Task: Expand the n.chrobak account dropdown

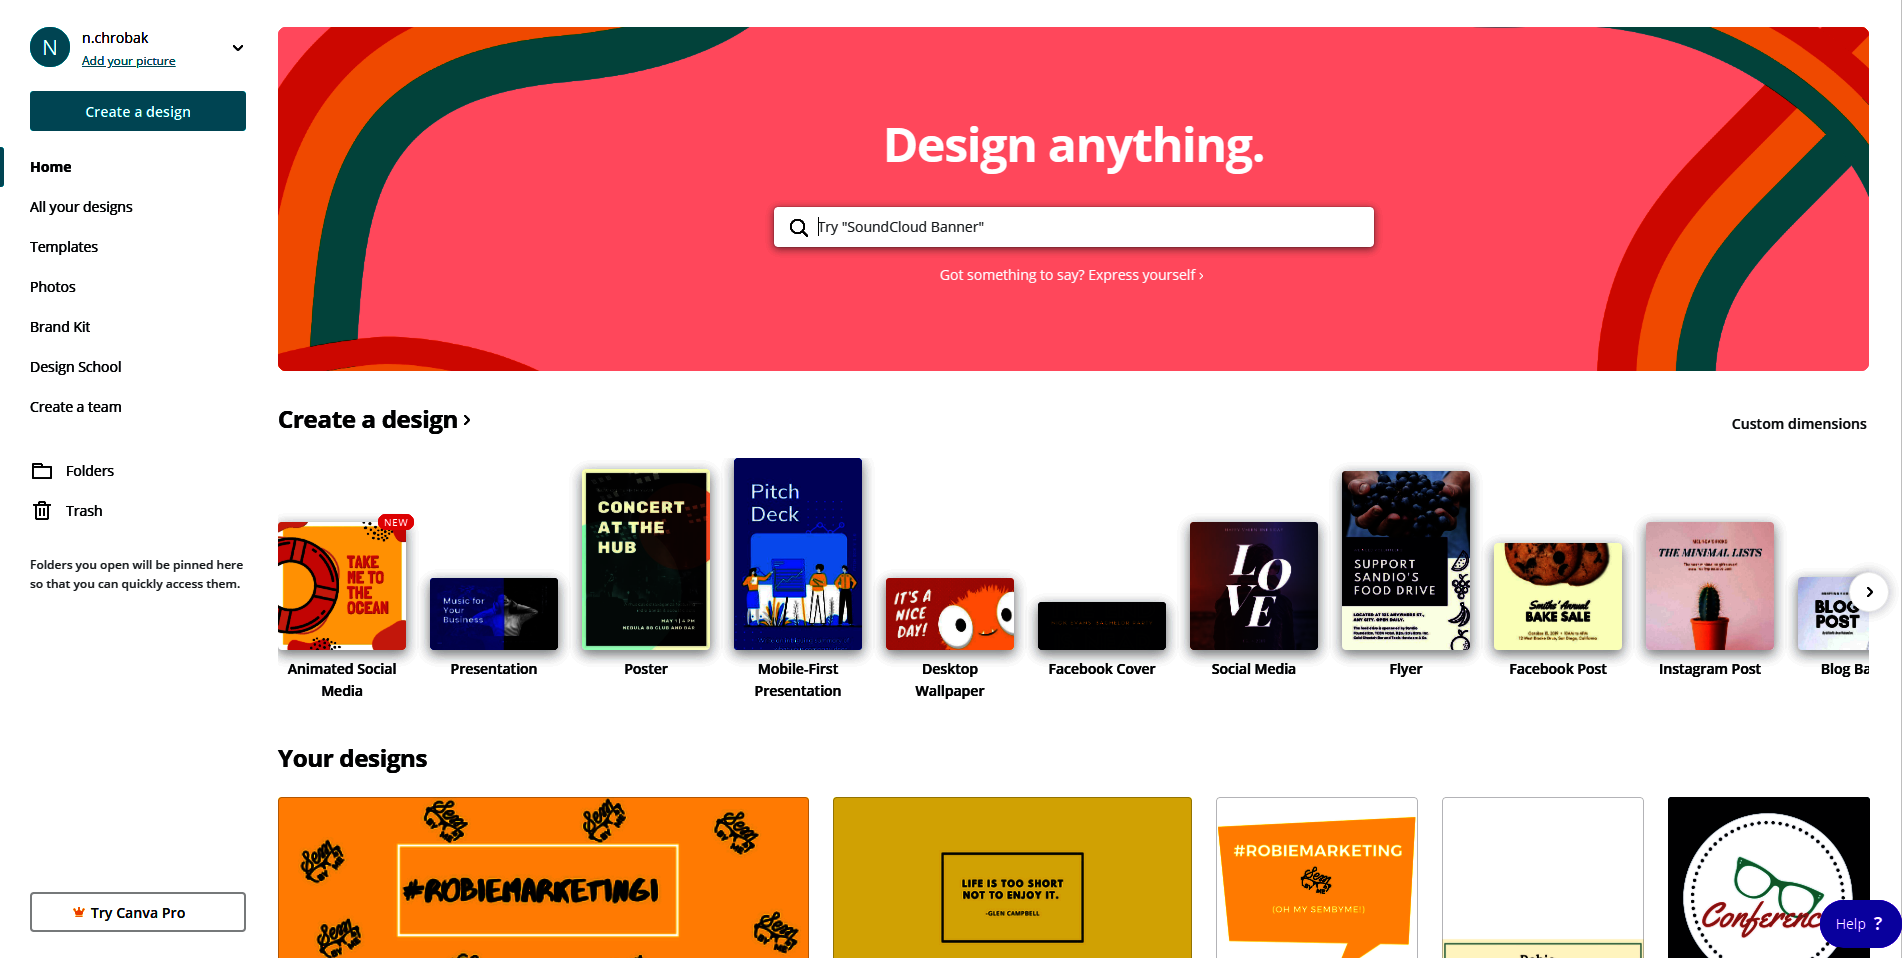Action: pyautogui.click(x=238, y=48)
